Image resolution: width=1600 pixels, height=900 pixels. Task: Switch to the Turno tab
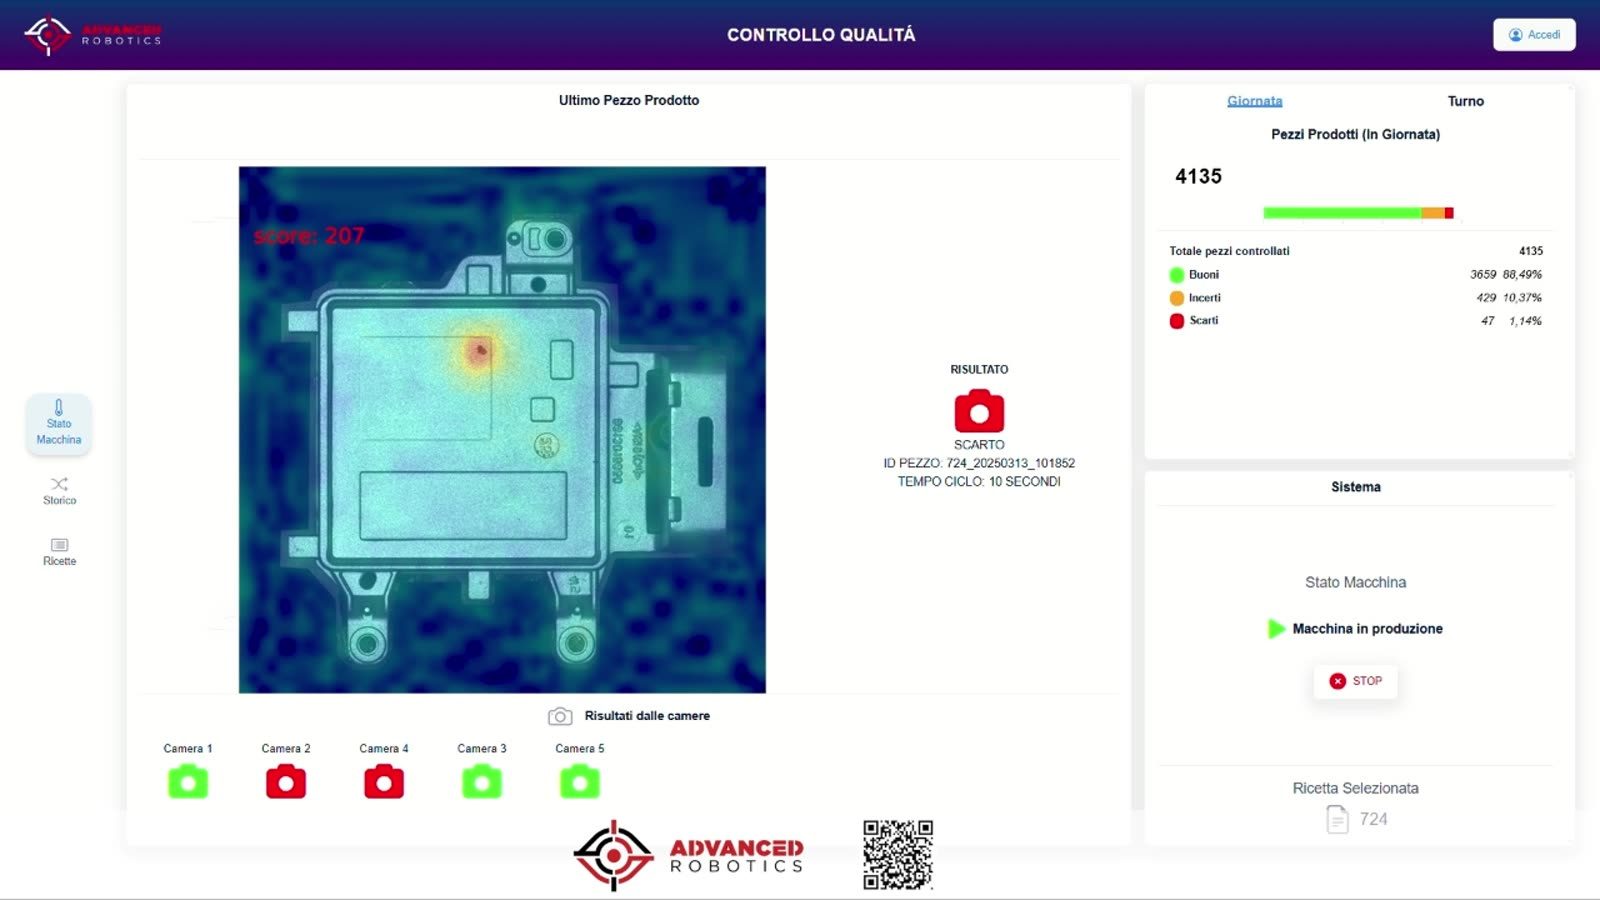(x=1465, y=101)
